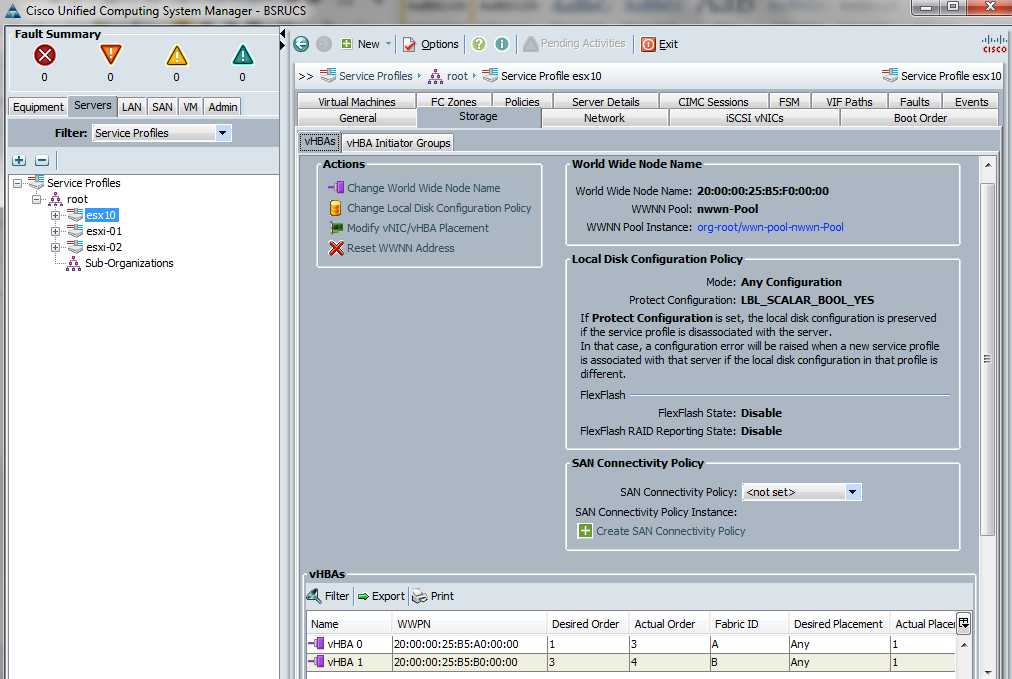Select esxi-02 service profile

(104, 247)
